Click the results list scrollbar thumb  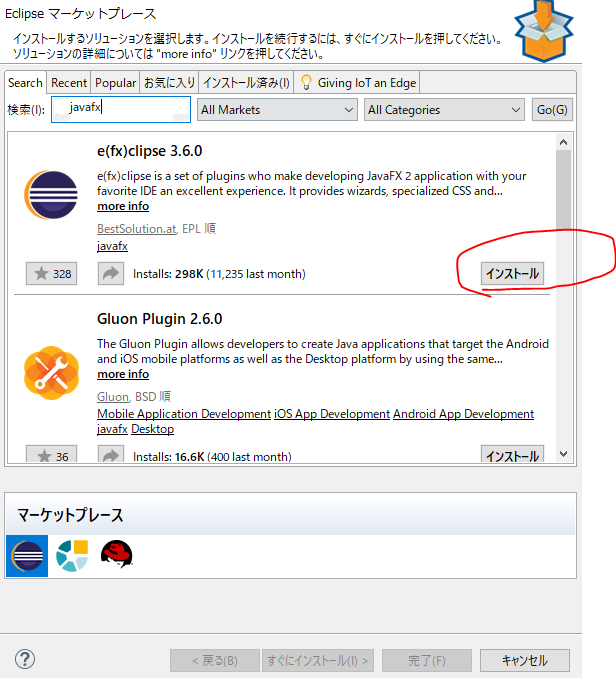click(x=563, y=189)
